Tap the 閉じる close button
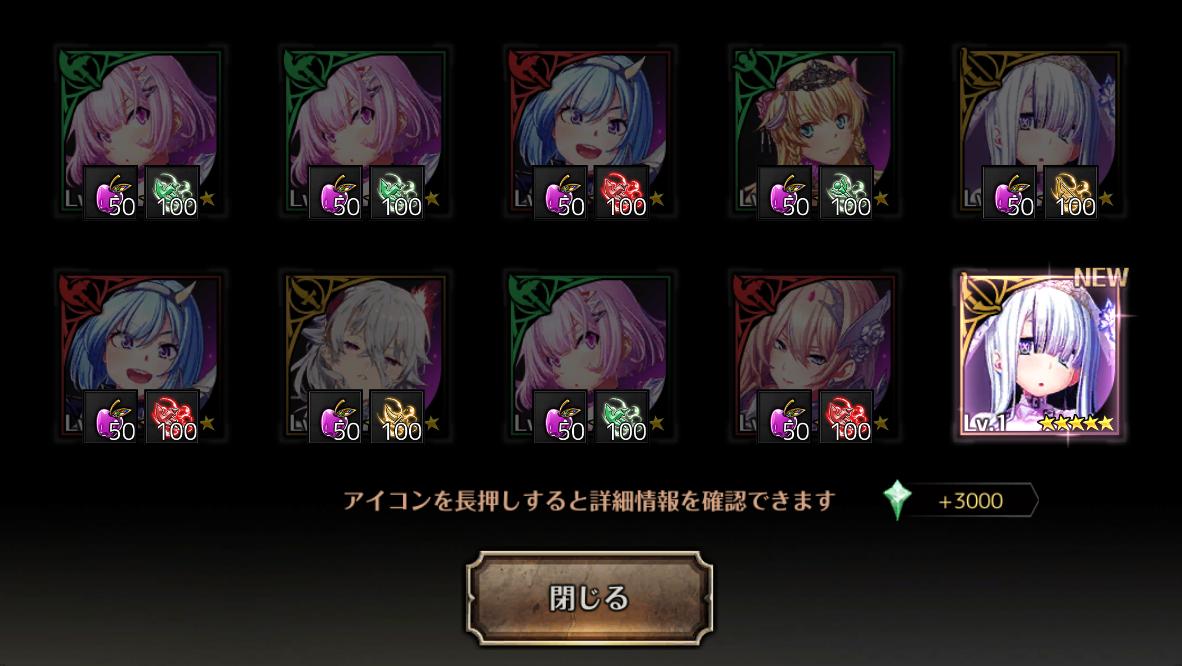The image size is (1182, 666). 589,597
